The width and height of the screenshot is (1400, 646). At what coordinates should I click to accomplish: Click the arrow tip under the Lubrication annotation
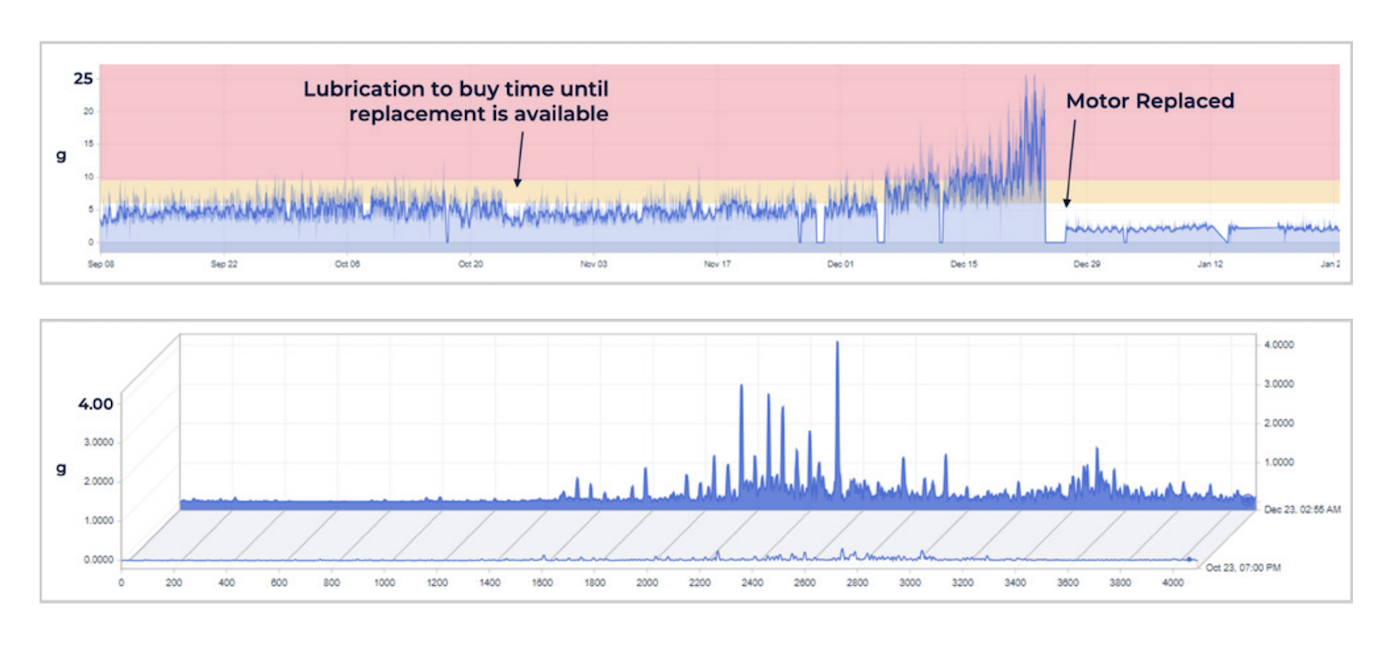(517, 185)
